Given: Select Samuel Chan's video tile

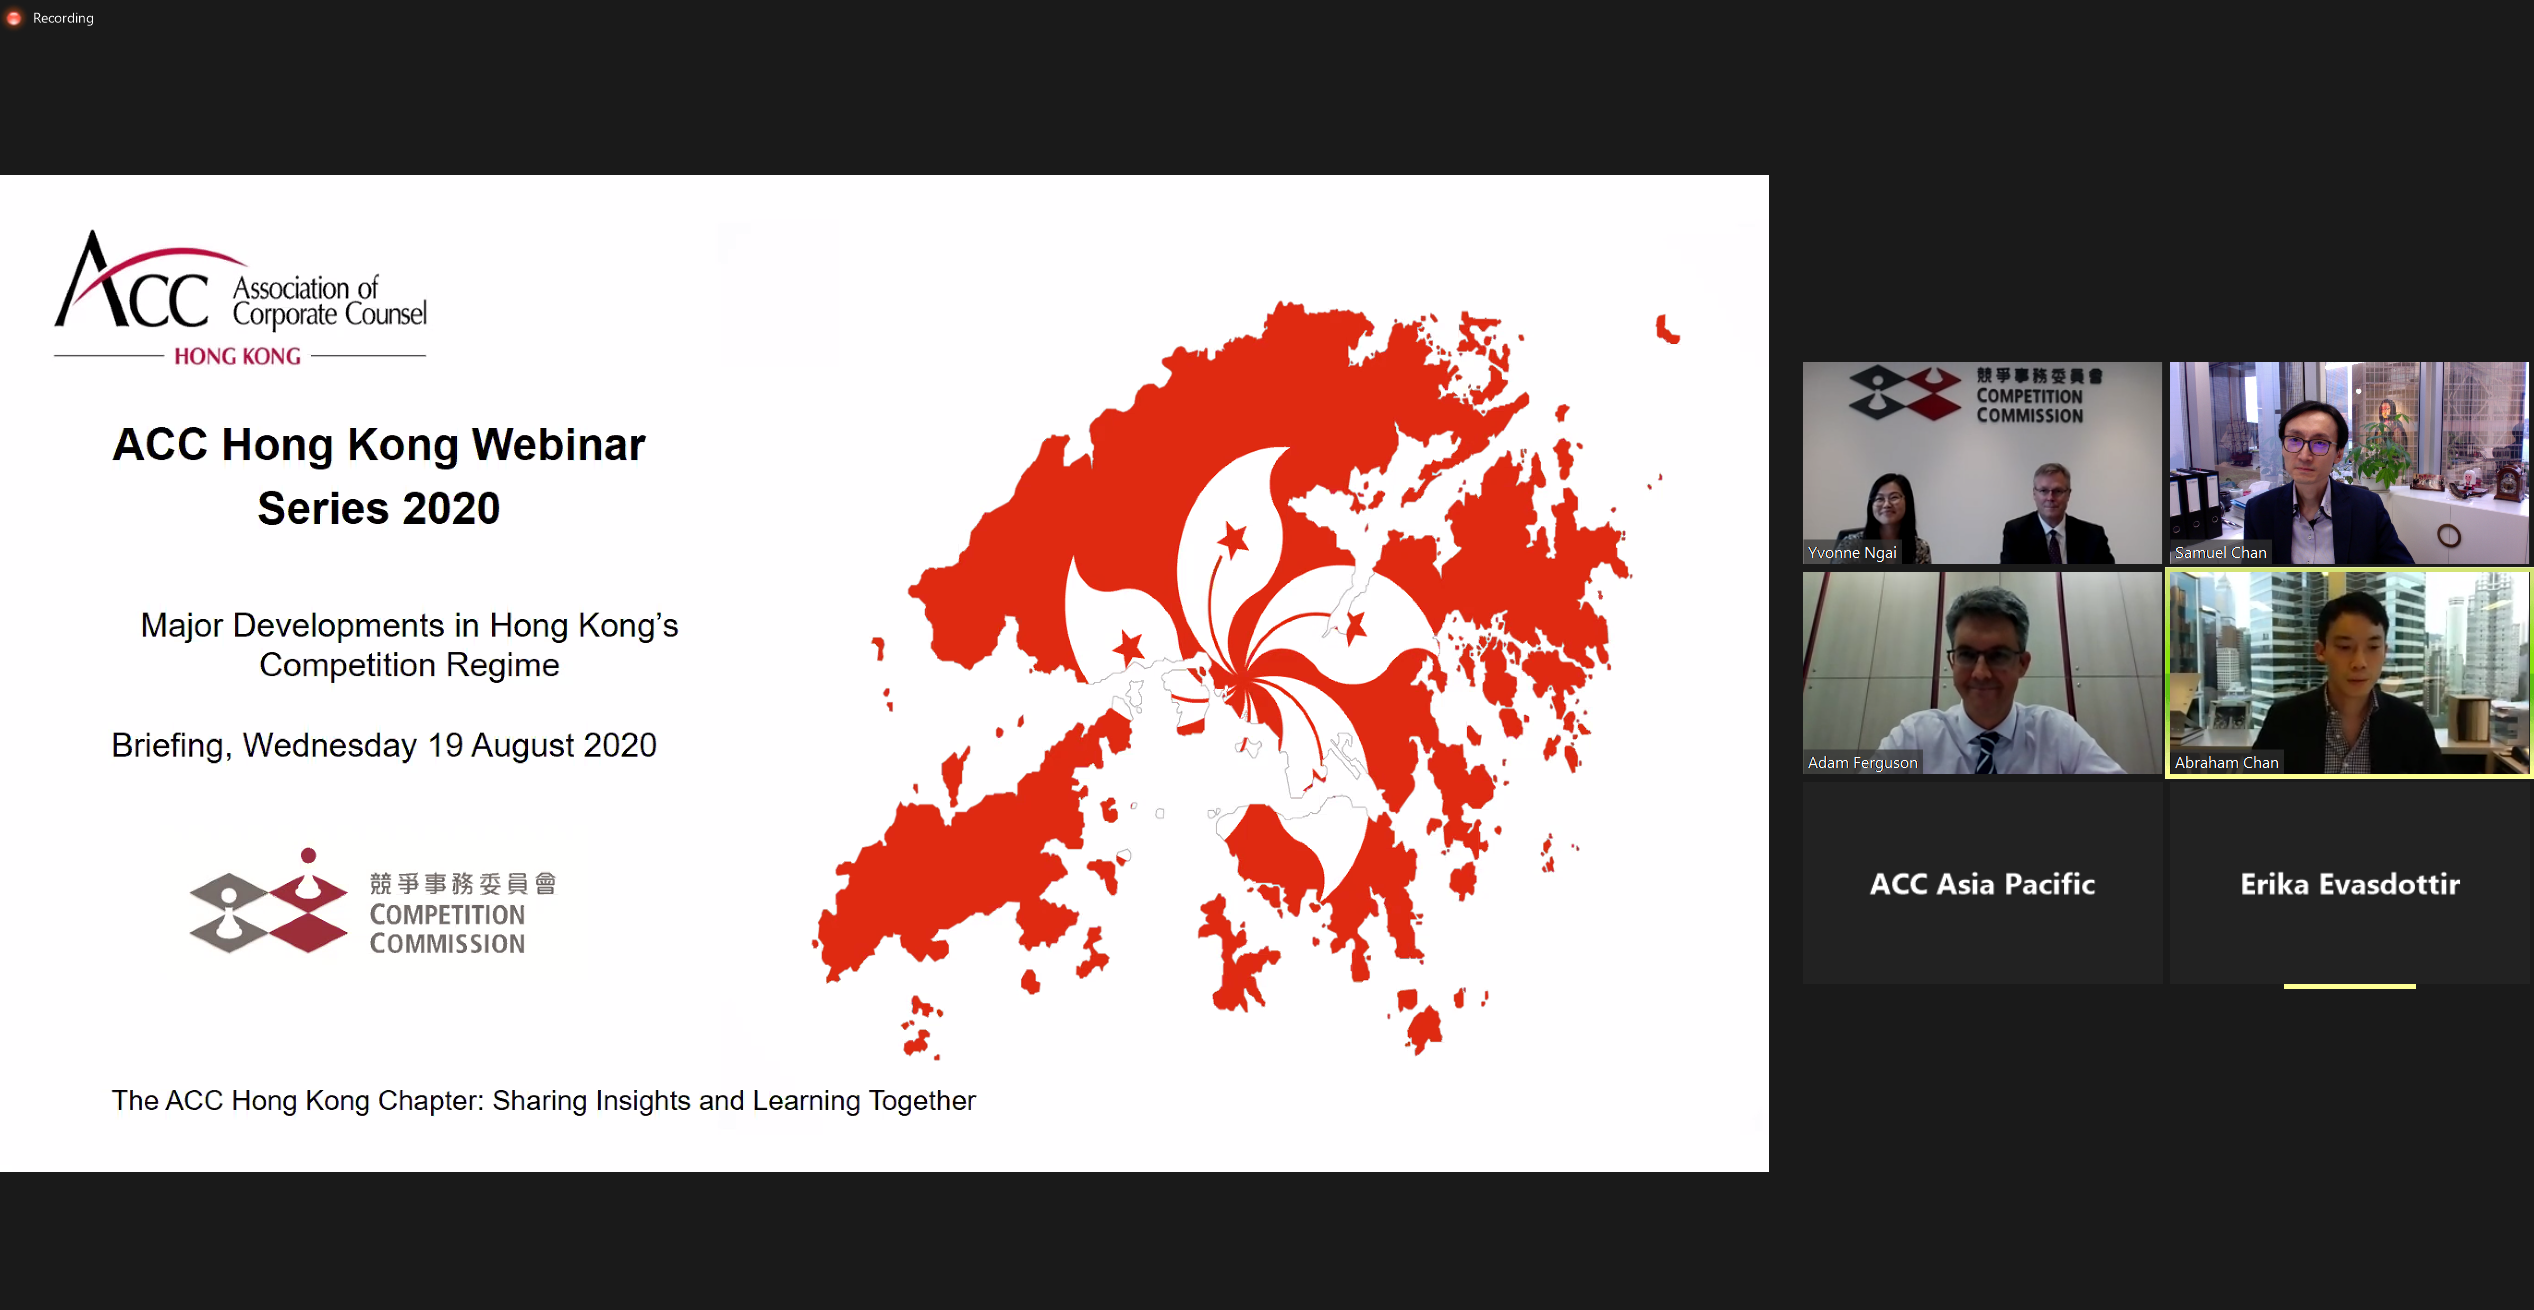Looking at the screenshot, I should 2349,463.
